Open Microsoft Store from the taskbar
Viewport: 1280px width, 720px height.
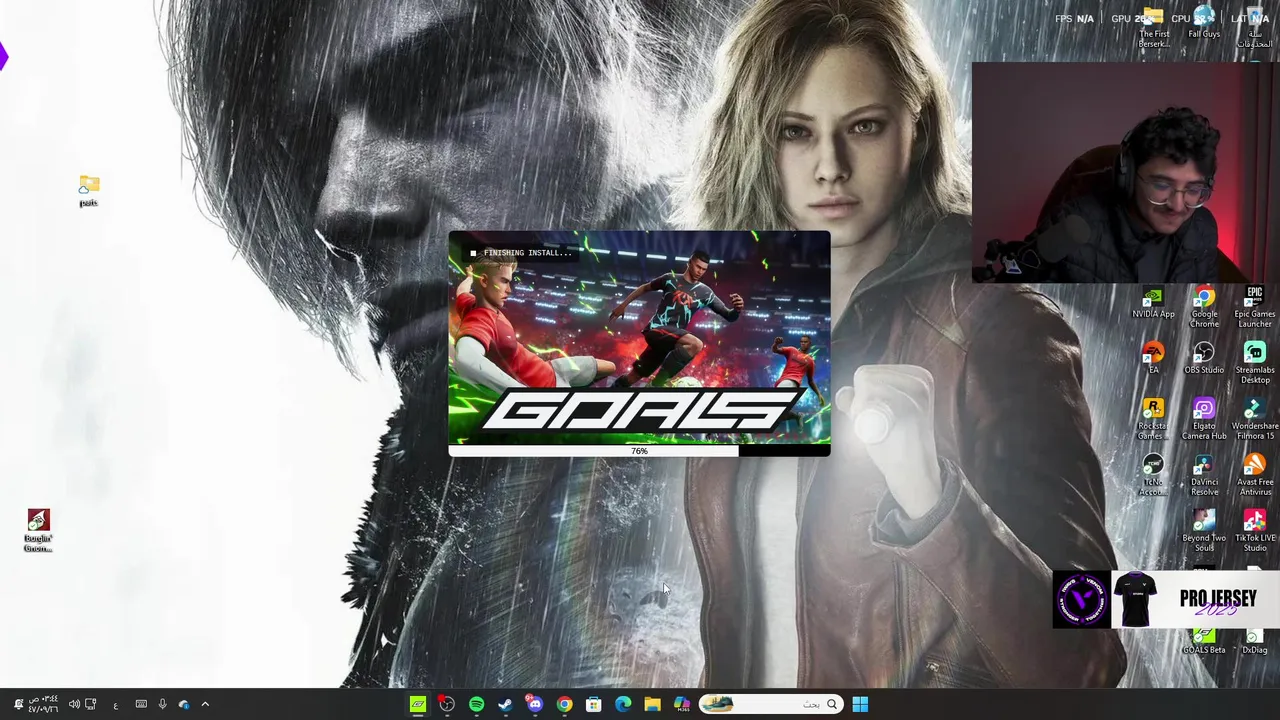(594, 704)
